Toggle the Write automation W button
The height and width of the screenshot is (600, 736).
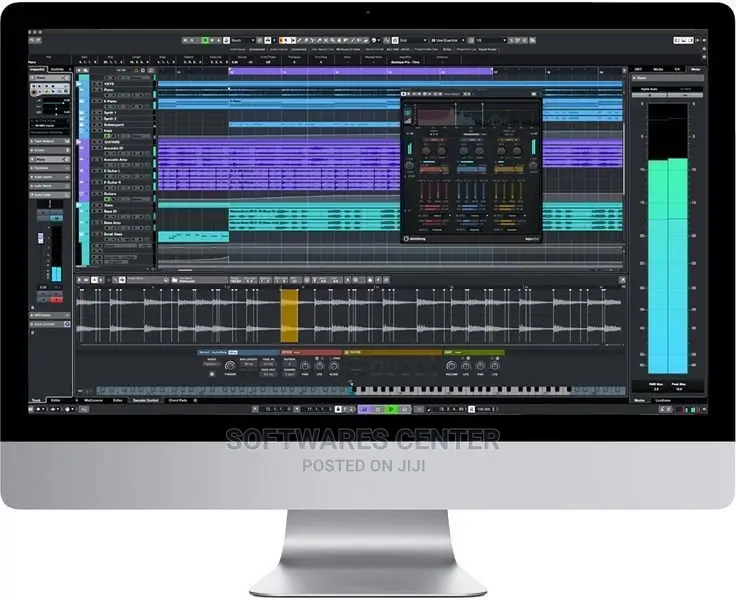(x=212, y=40)
